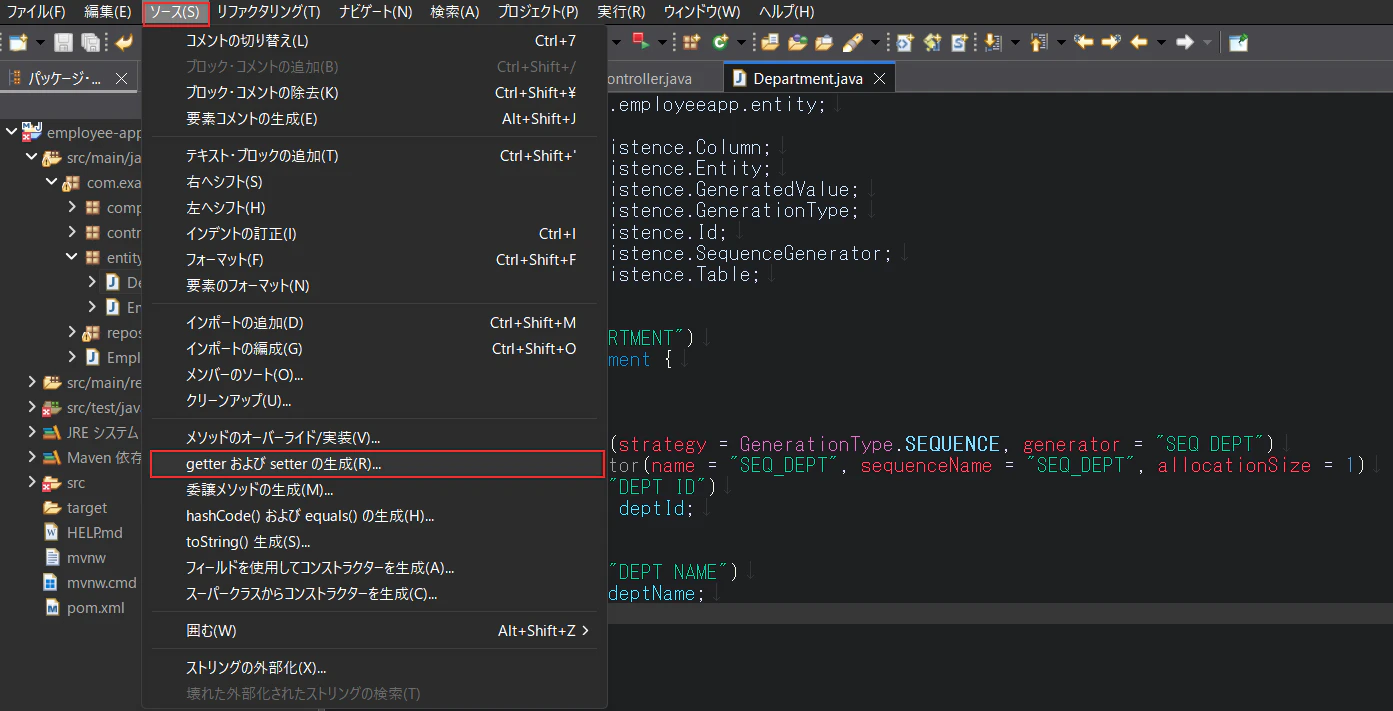The image size is (1393, 711).
Task: Click the red stop-and-run toolbar icon
Action: [640, 42]
